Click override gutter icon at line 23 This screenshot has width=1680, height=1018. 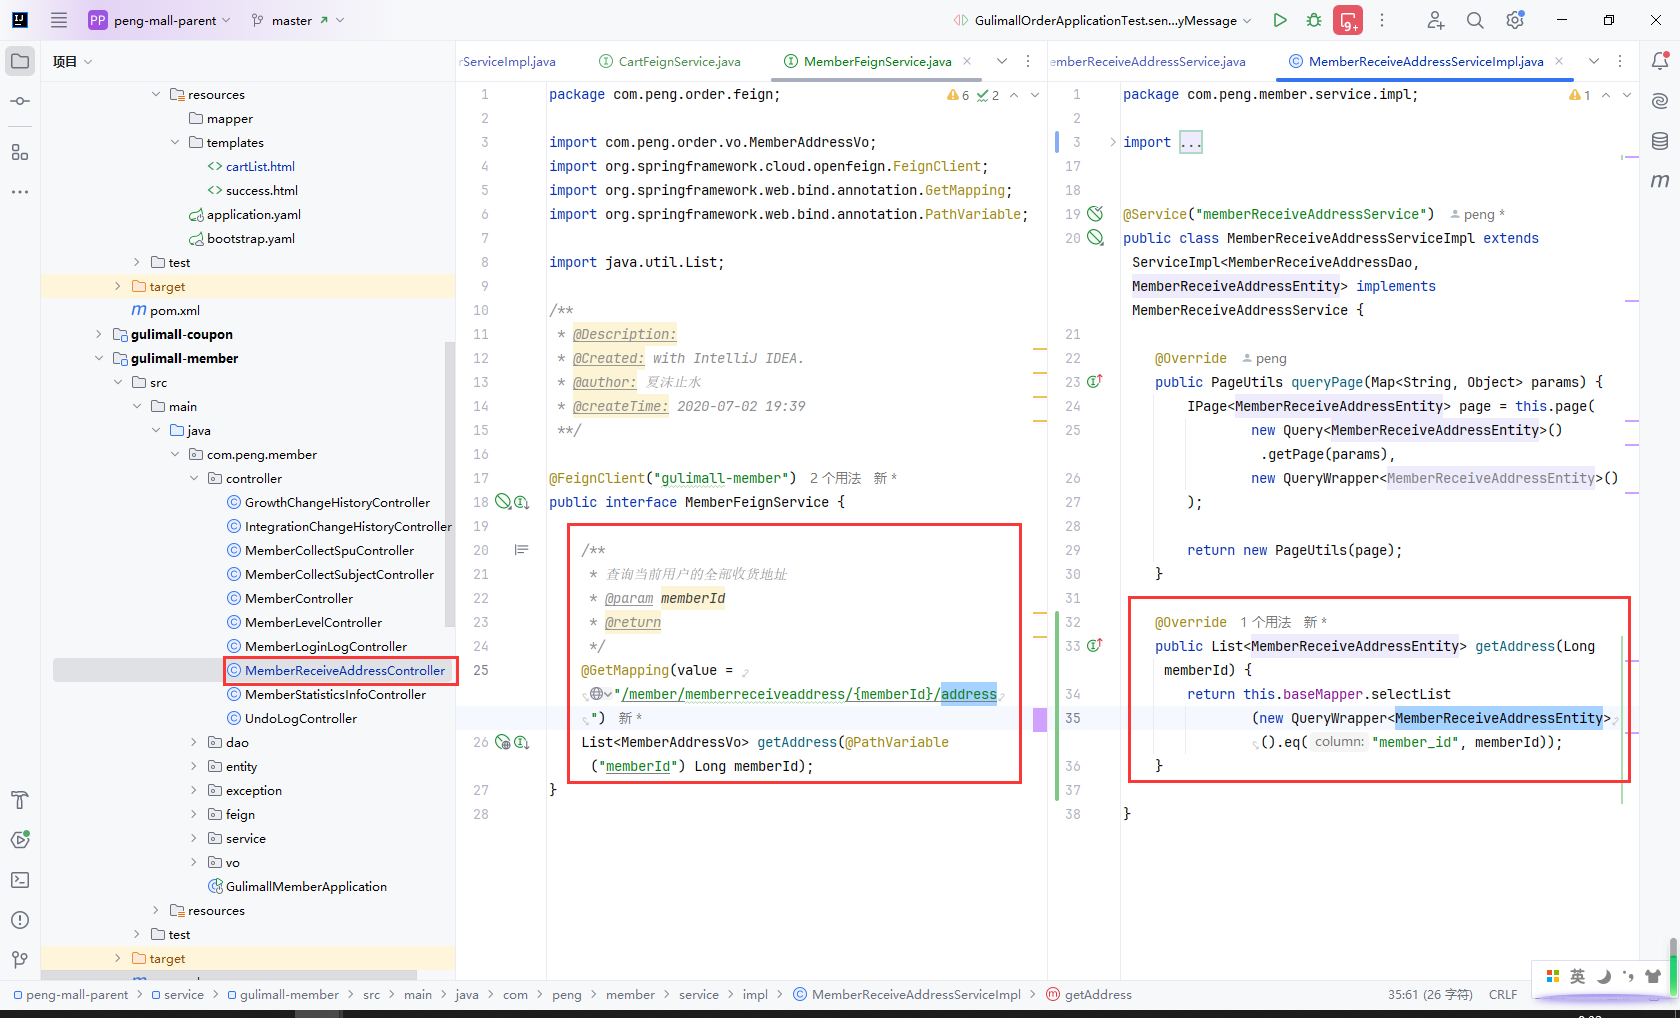pyautogui.click(x=1095, y=382)
